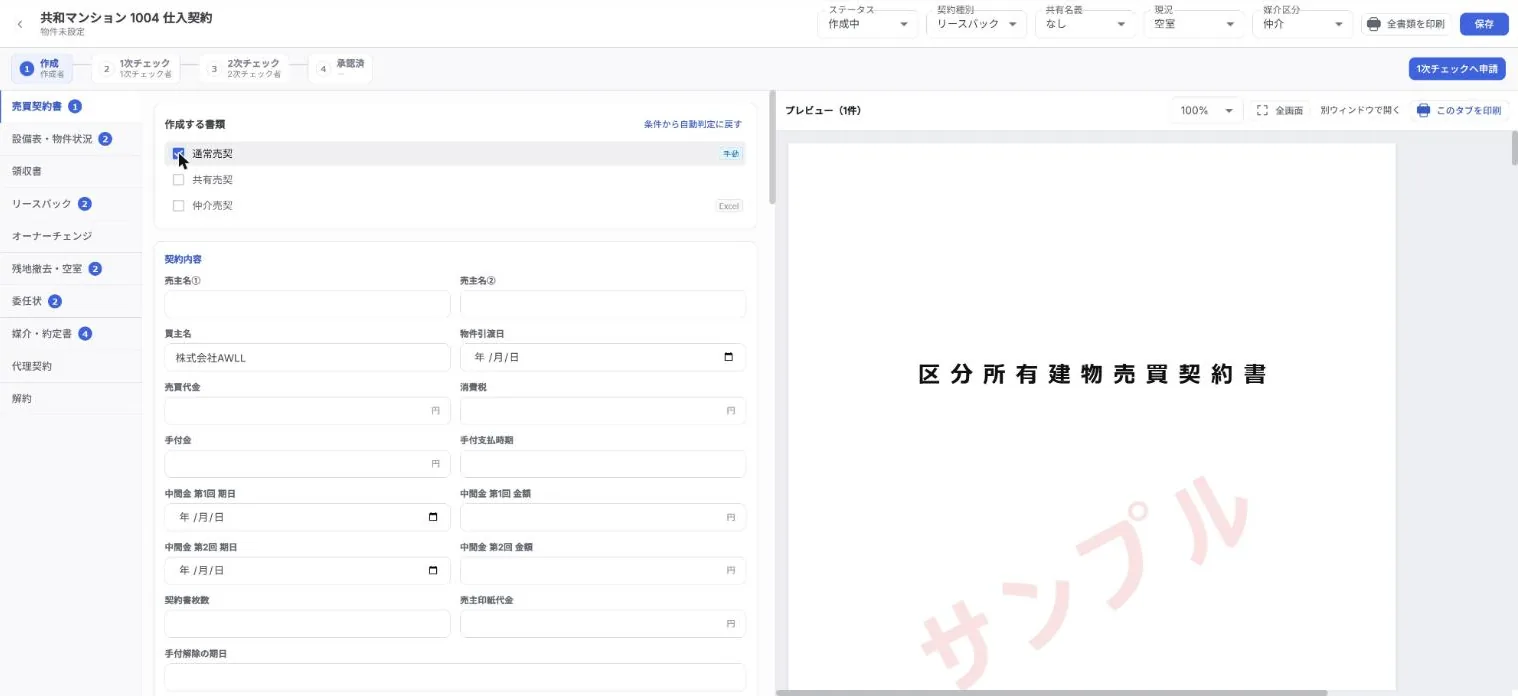Select the 設備表・物件状況 sidebar tab

pos(71,139)
